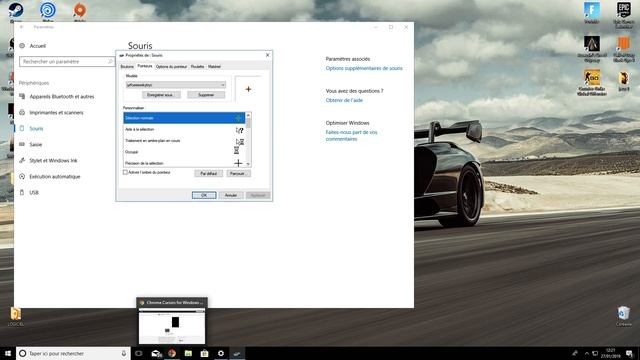This screenshot has width=640, height=360.
Task: Click the Par défaut button
Action: pyautogui.click(x=209, y=173)
